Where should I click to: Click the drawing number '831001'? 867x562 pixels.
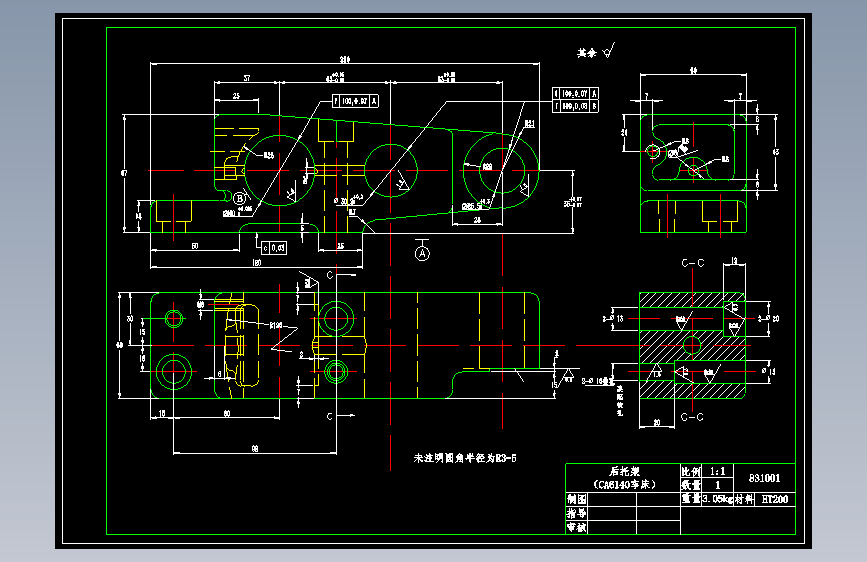coord(765,478)
